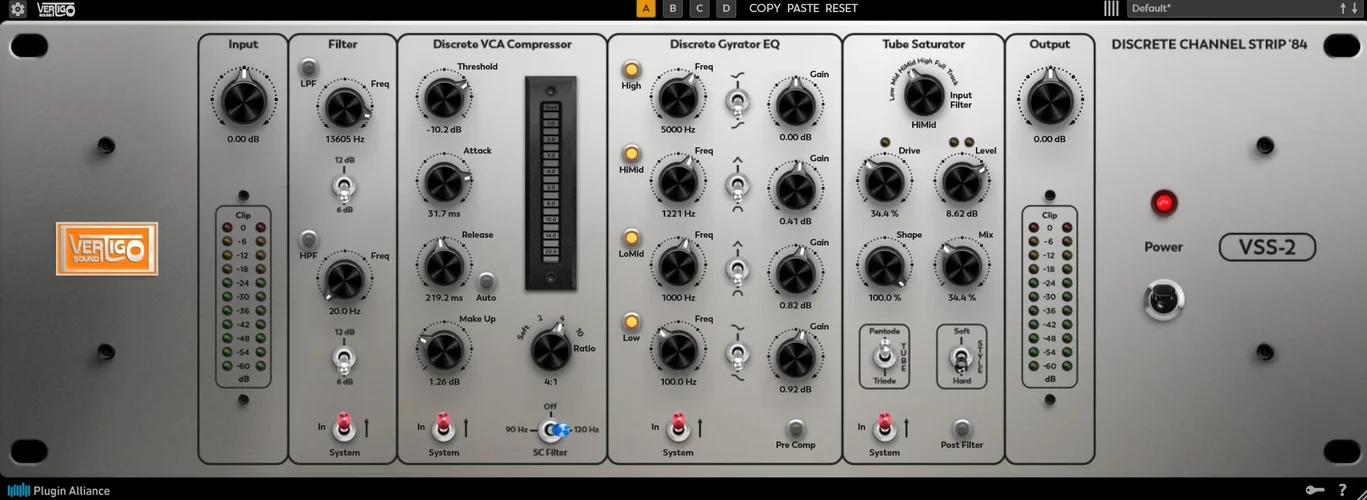Toggle the LoMid EQ band lamp

coord(631,237)
